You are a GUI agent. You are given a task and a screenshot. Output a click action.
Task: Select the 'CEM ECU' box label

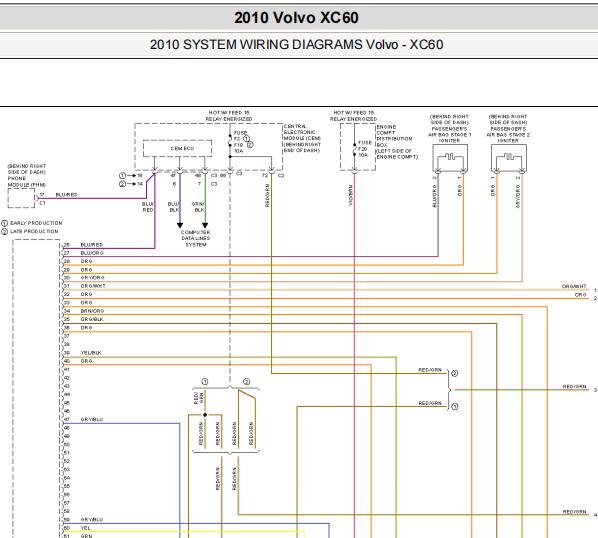182,148
